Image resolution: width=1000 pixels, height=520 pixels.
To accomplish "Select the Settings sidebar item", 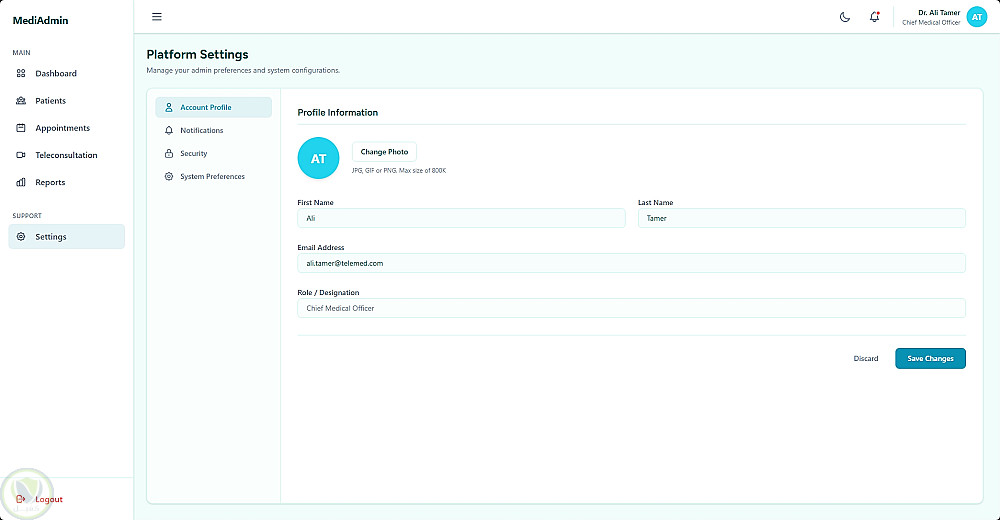I will coord(66,237).
